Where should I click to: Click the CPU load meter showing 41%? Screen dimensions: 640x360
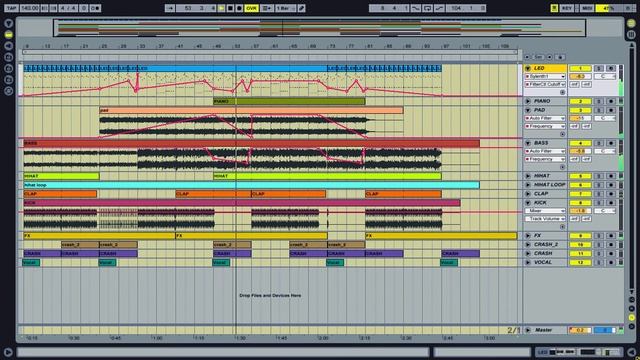(x=608, y=8)
